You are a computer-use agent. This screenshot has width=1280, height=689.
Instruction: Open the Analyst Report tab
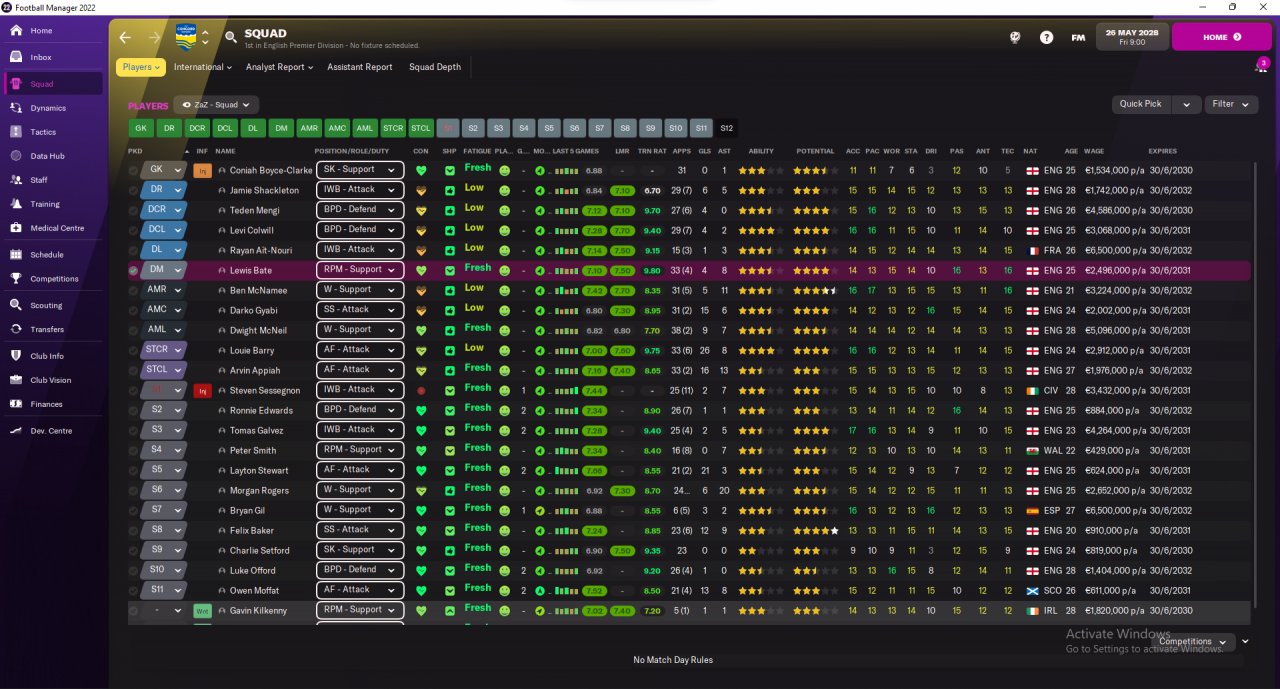(279, 67)
